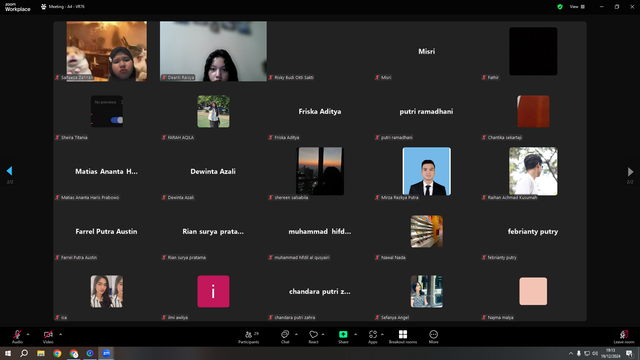Viewport: 640px width, 360px height.
Task: Select Sefanya Angel's profile photo
Action: click(x=427, y=291)
